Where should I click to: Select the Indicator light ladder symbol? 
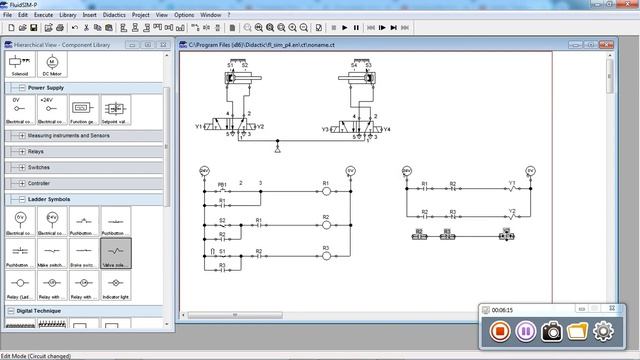point(116,286)
